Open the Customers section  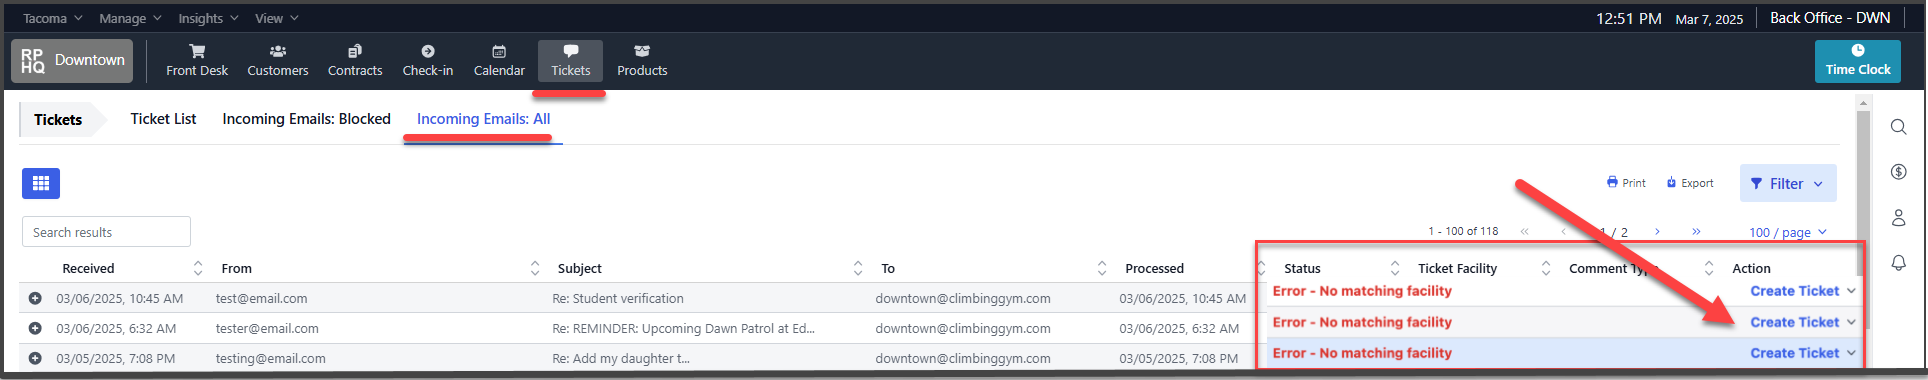coord(278,60)
